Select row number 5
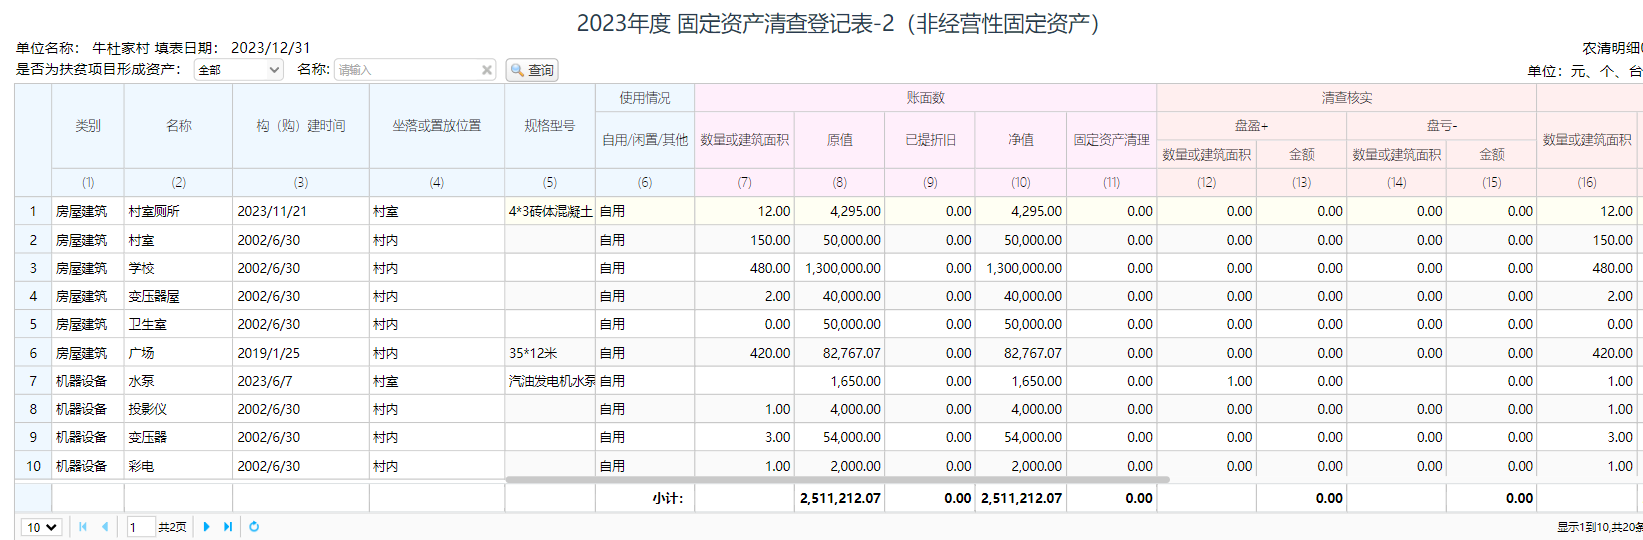The height and width of the screenshot is (540, 1643). pos(33,324)
